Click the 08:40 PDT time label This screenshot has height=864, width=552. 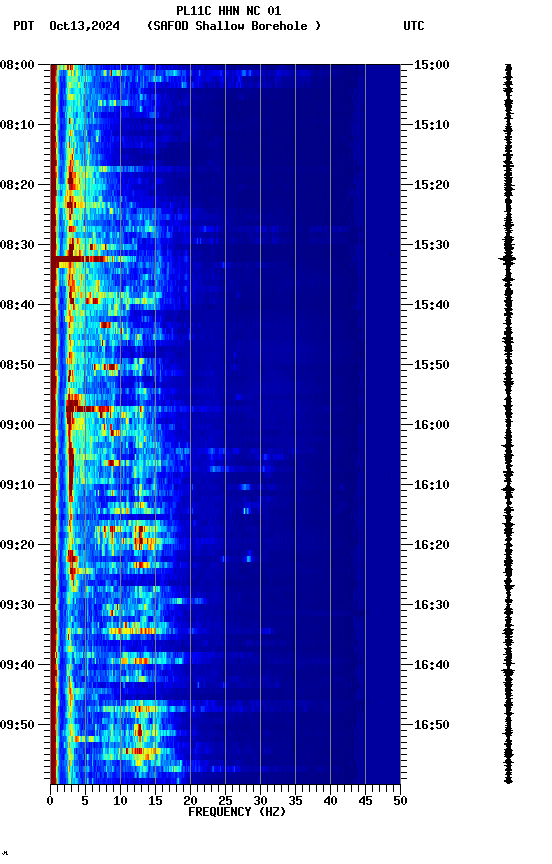[17, 305]
